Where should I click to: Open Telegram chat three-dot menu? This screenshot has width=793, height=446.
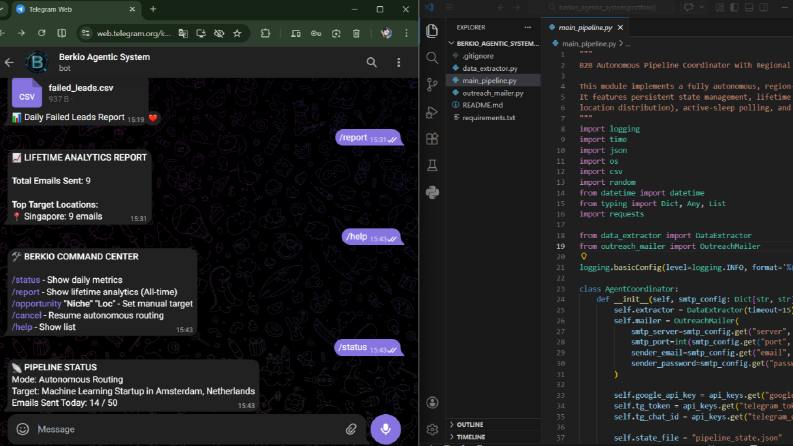399,62
